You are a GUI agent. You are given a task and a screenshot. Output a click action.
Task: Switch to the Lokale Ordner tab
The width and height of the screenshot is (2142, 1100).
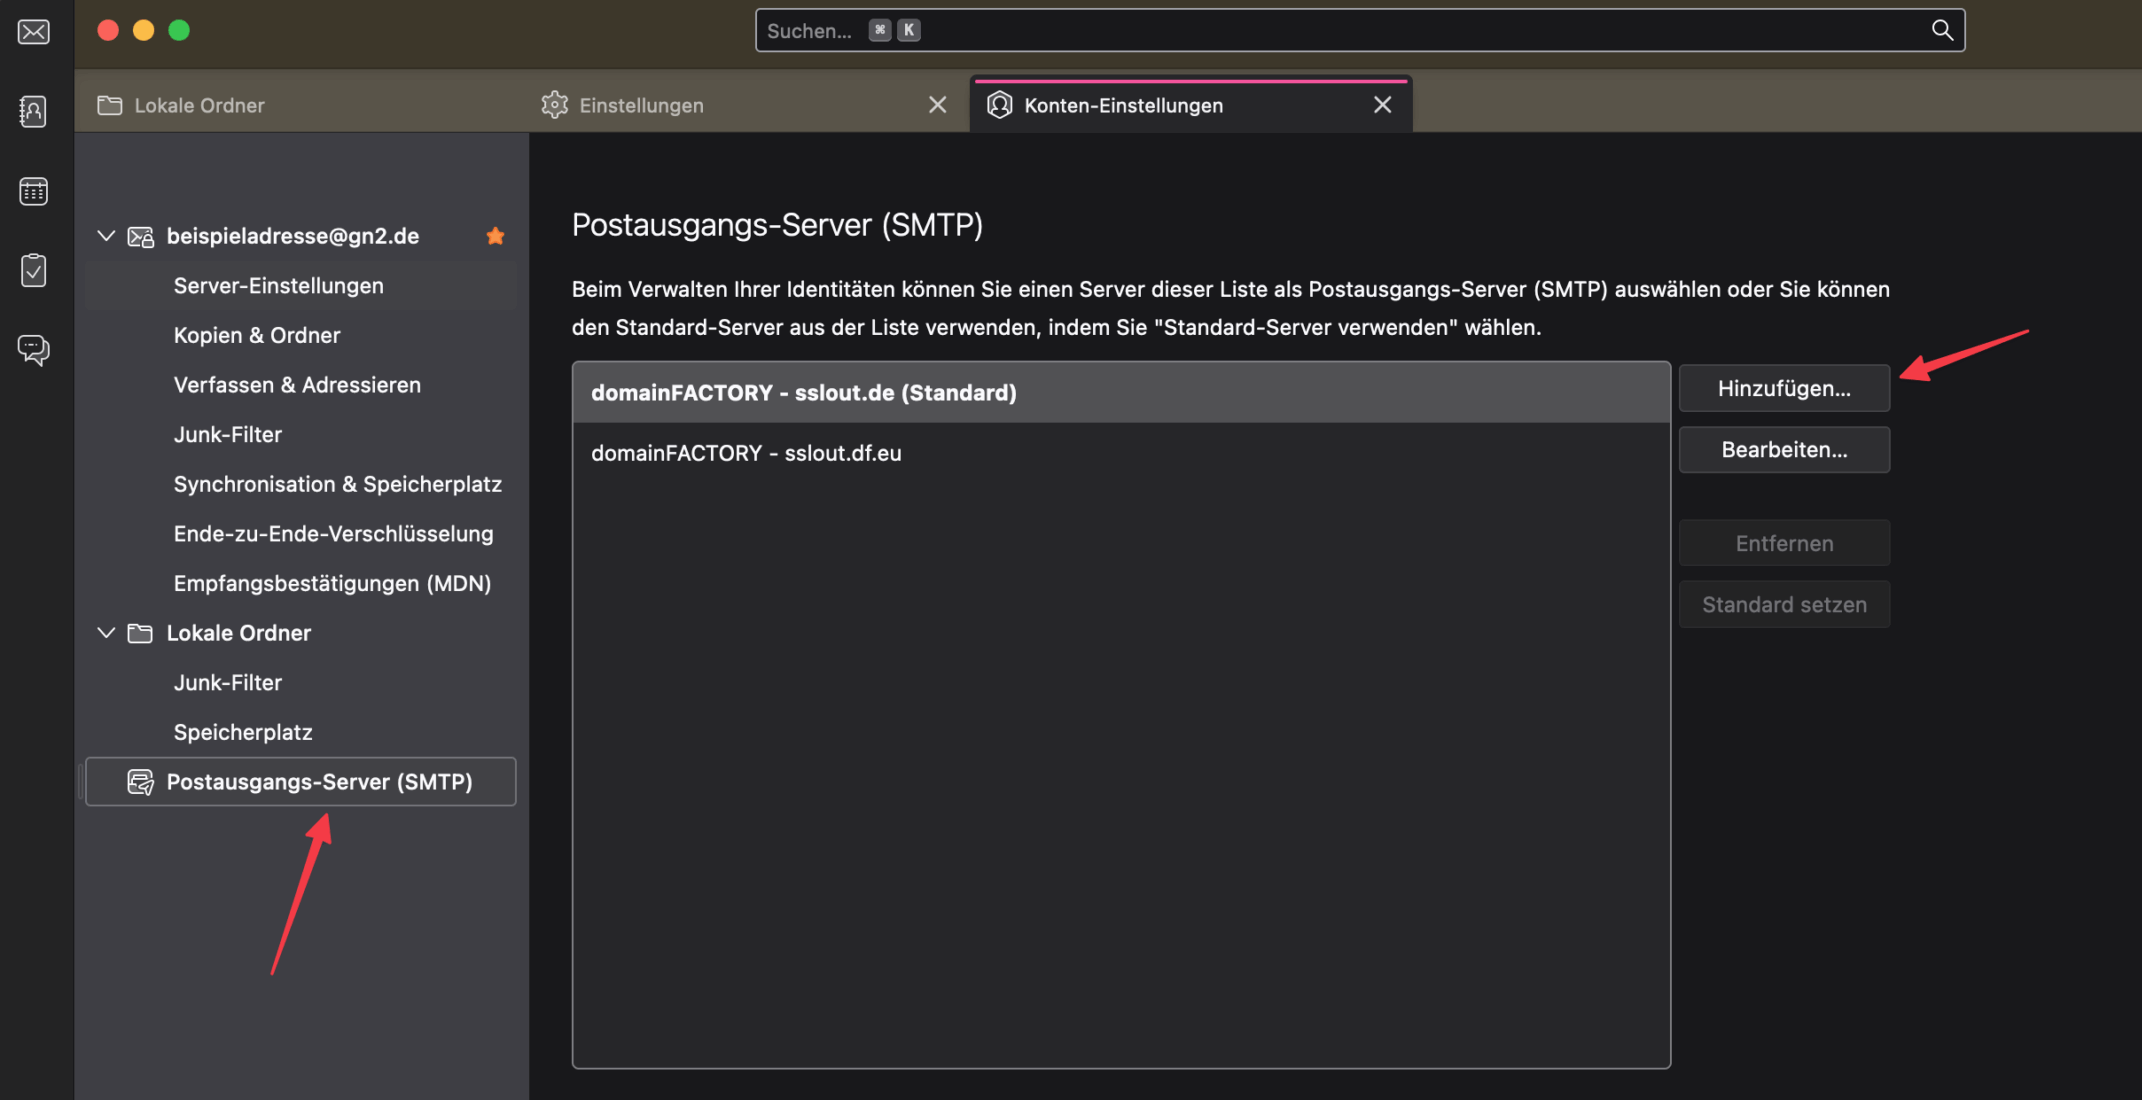click(300, 105)
